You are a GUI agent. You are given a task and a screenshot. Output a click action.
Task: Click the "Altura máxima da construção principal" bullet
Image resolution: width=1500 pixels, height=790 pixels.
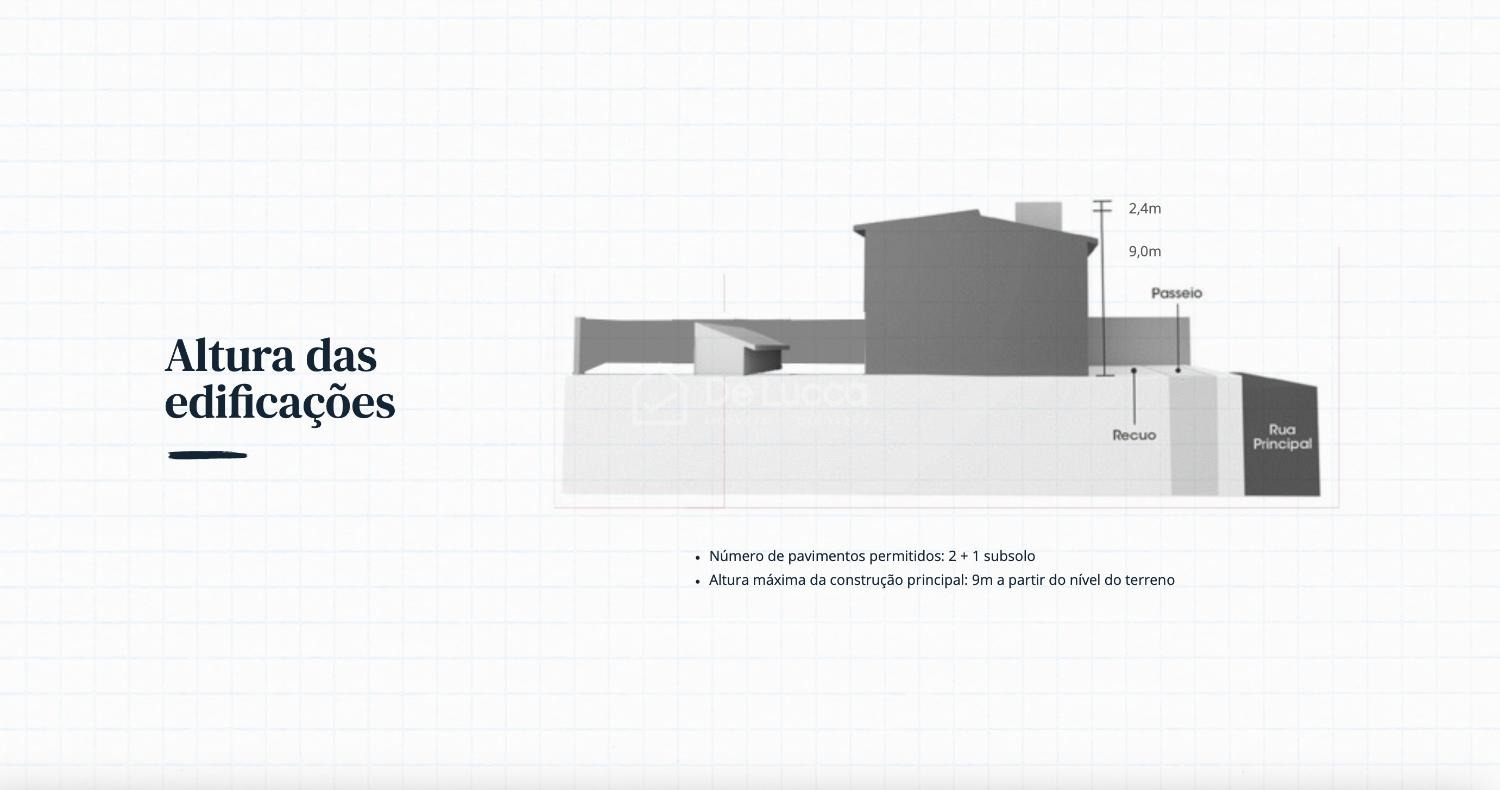[941, 580]
